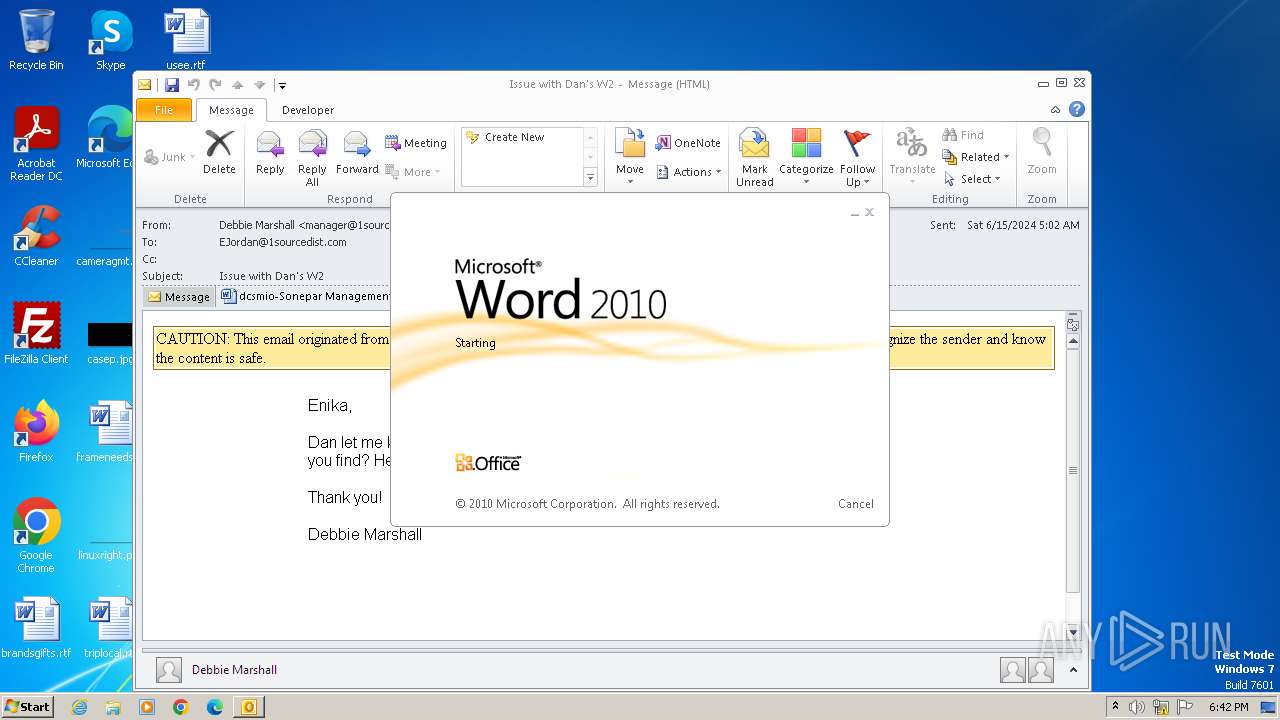The height and width of the screenshot is (720, 1280).
Task: Open the Follow Up flag menu
Action: (x=857, y=158)
